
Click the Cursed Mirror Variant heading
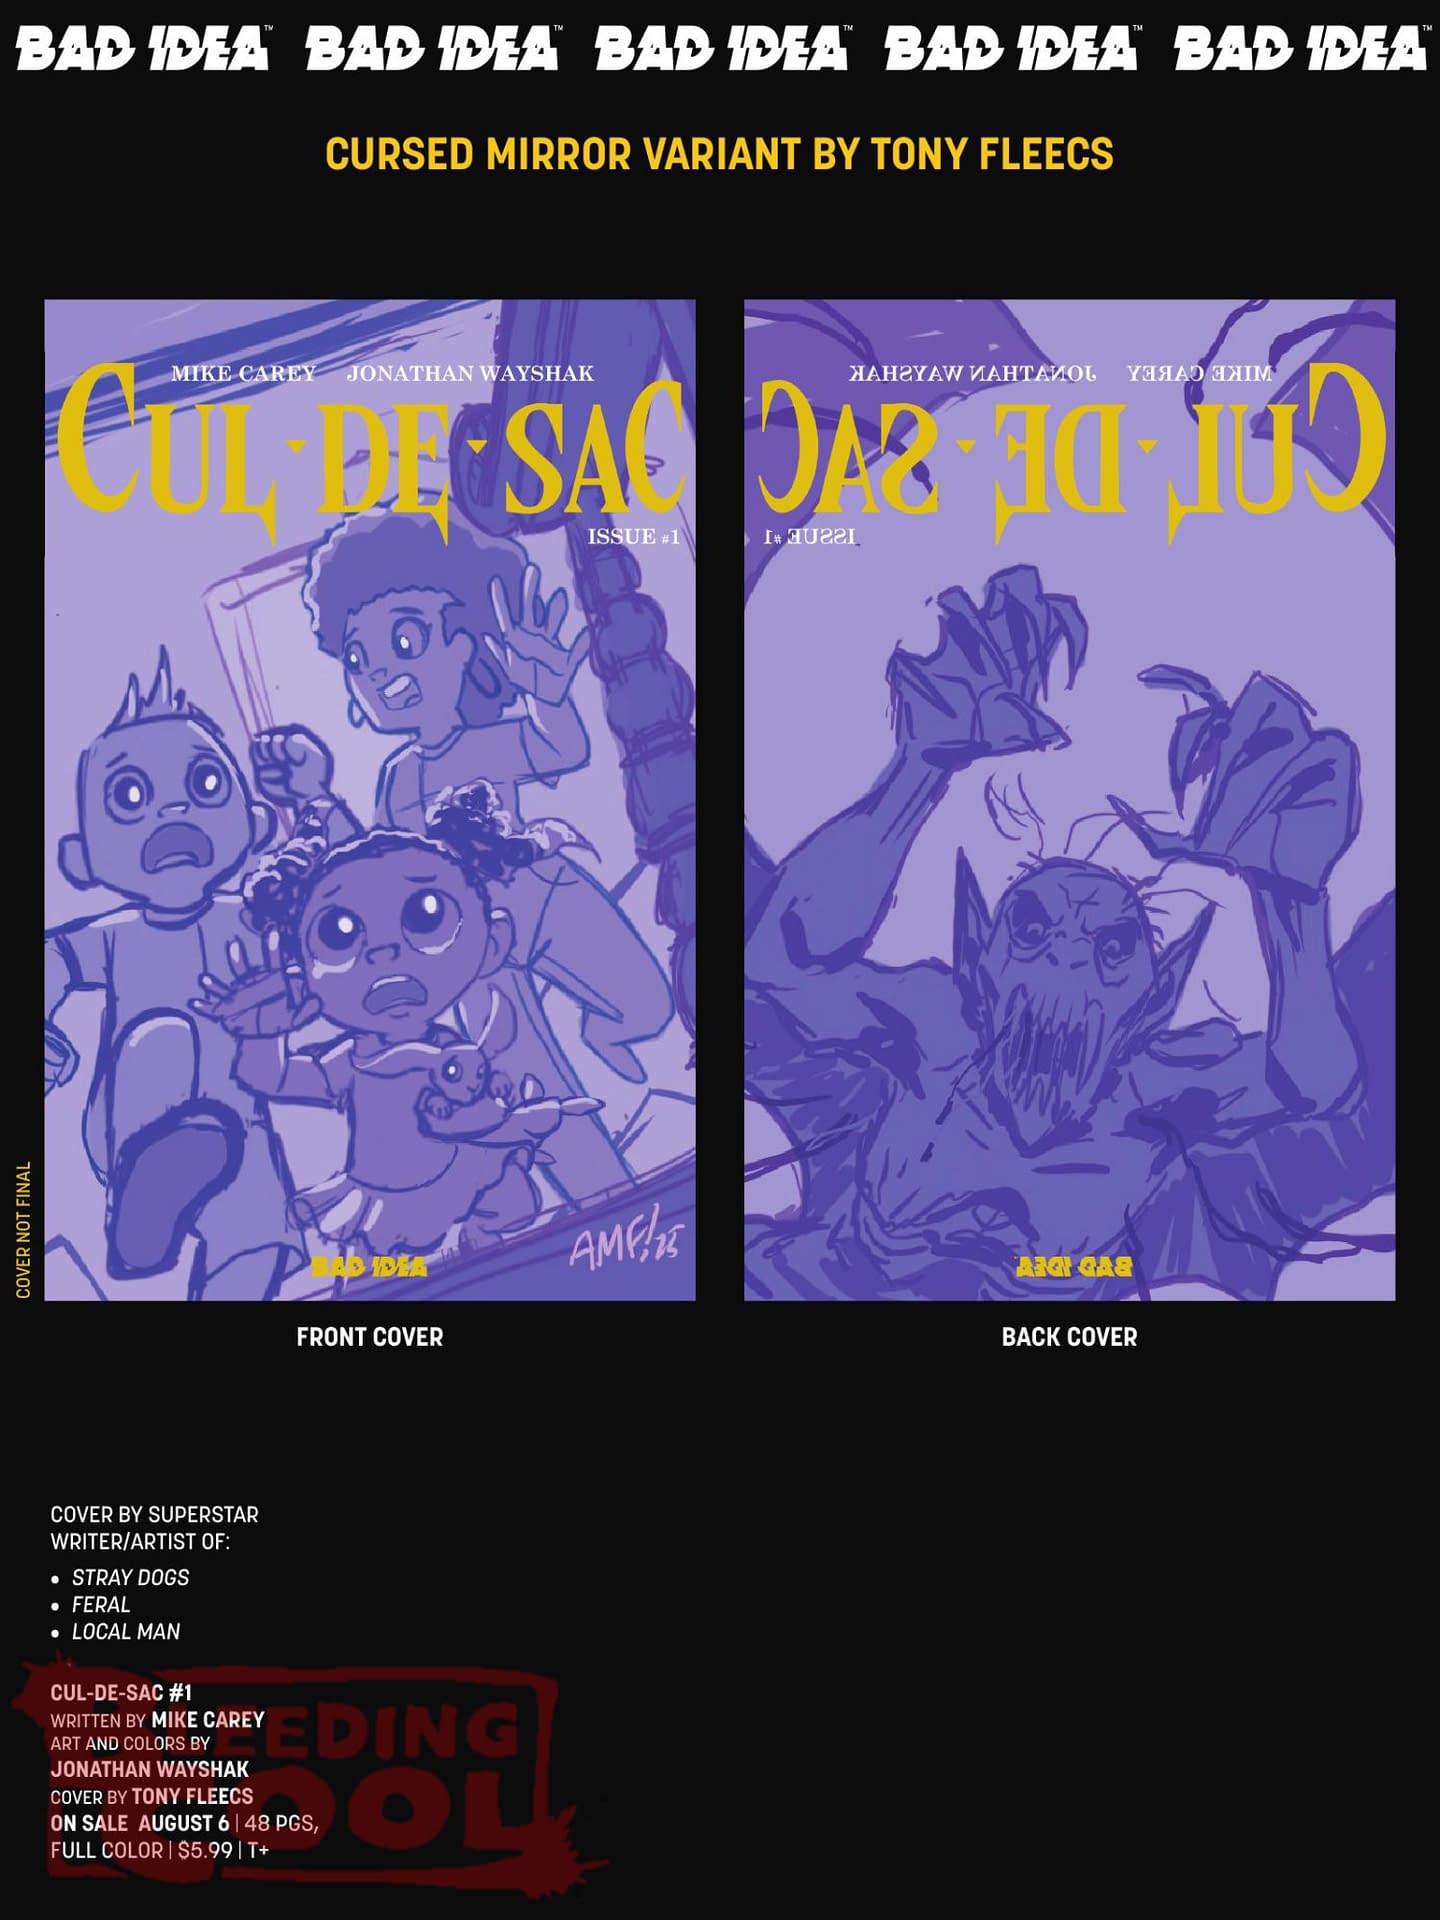coord(719,154)
